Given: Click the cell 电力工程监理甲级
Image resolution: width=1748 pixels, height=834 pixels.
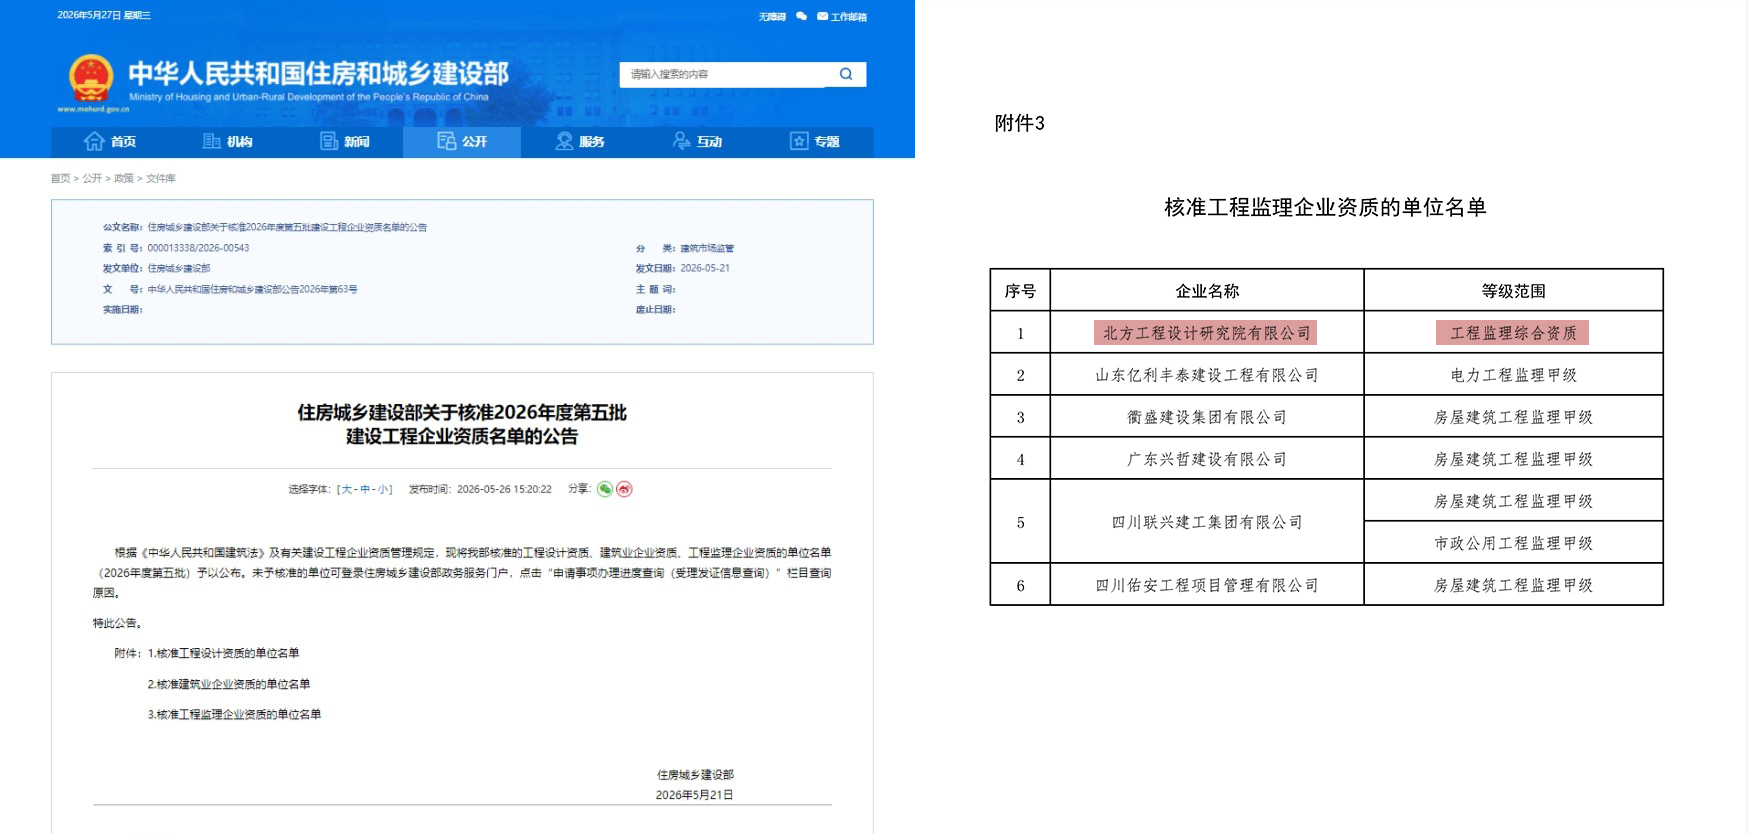Looking at the screenshot, I should [x=1513, y=375].
